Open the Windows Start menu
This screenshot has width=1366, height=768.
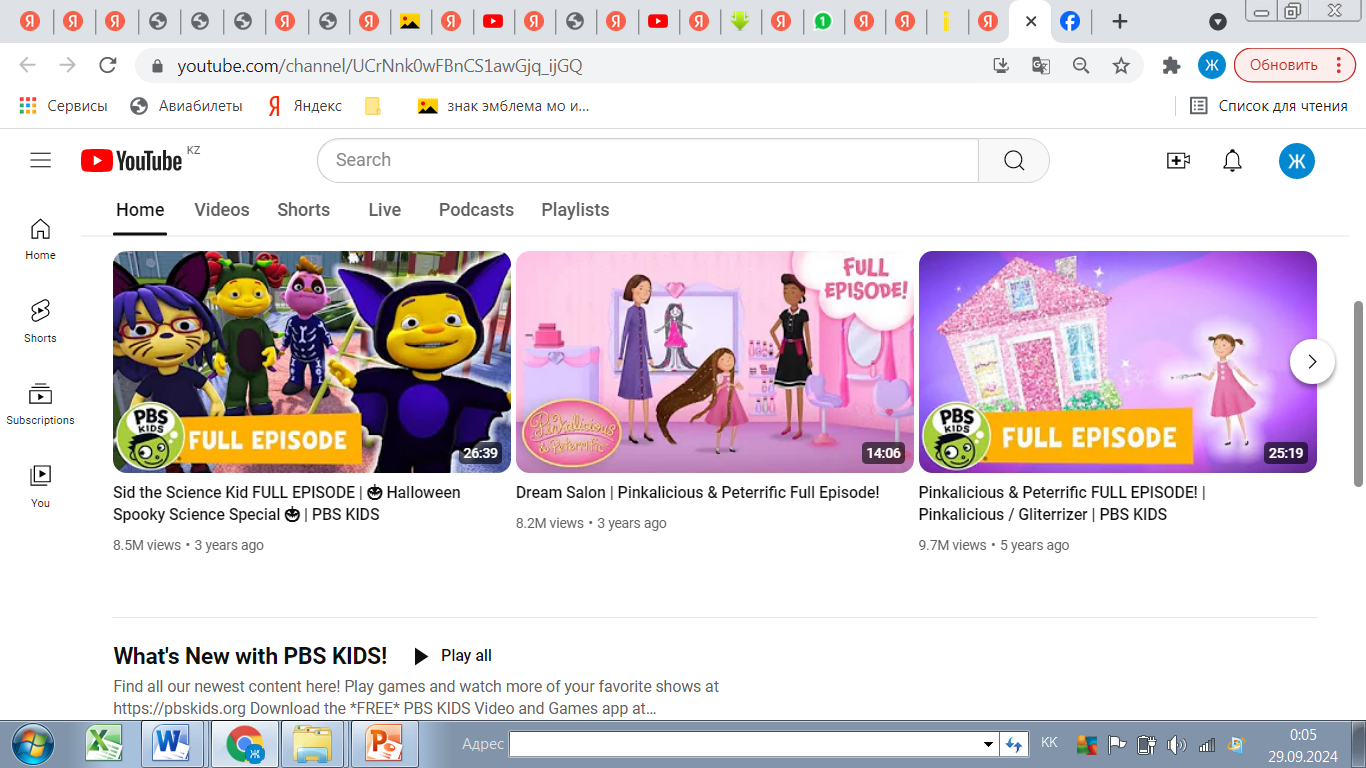point(32,744)
